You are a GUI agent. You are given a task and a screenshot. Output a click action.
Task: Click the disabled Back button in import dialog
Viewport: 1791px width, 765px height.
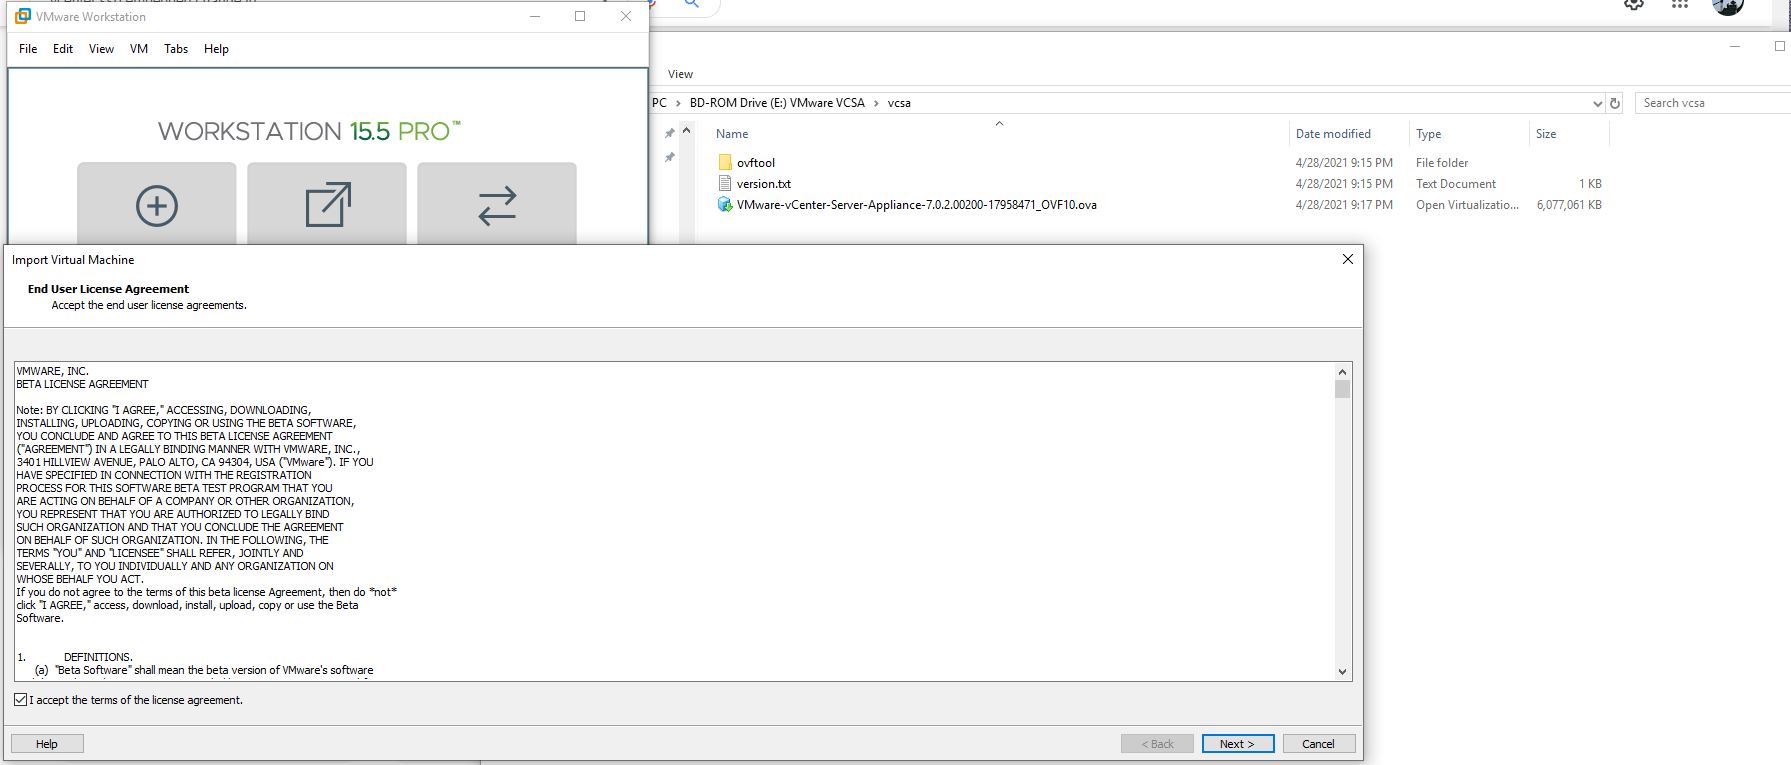pyautogui.click(x=1157, y=744)
